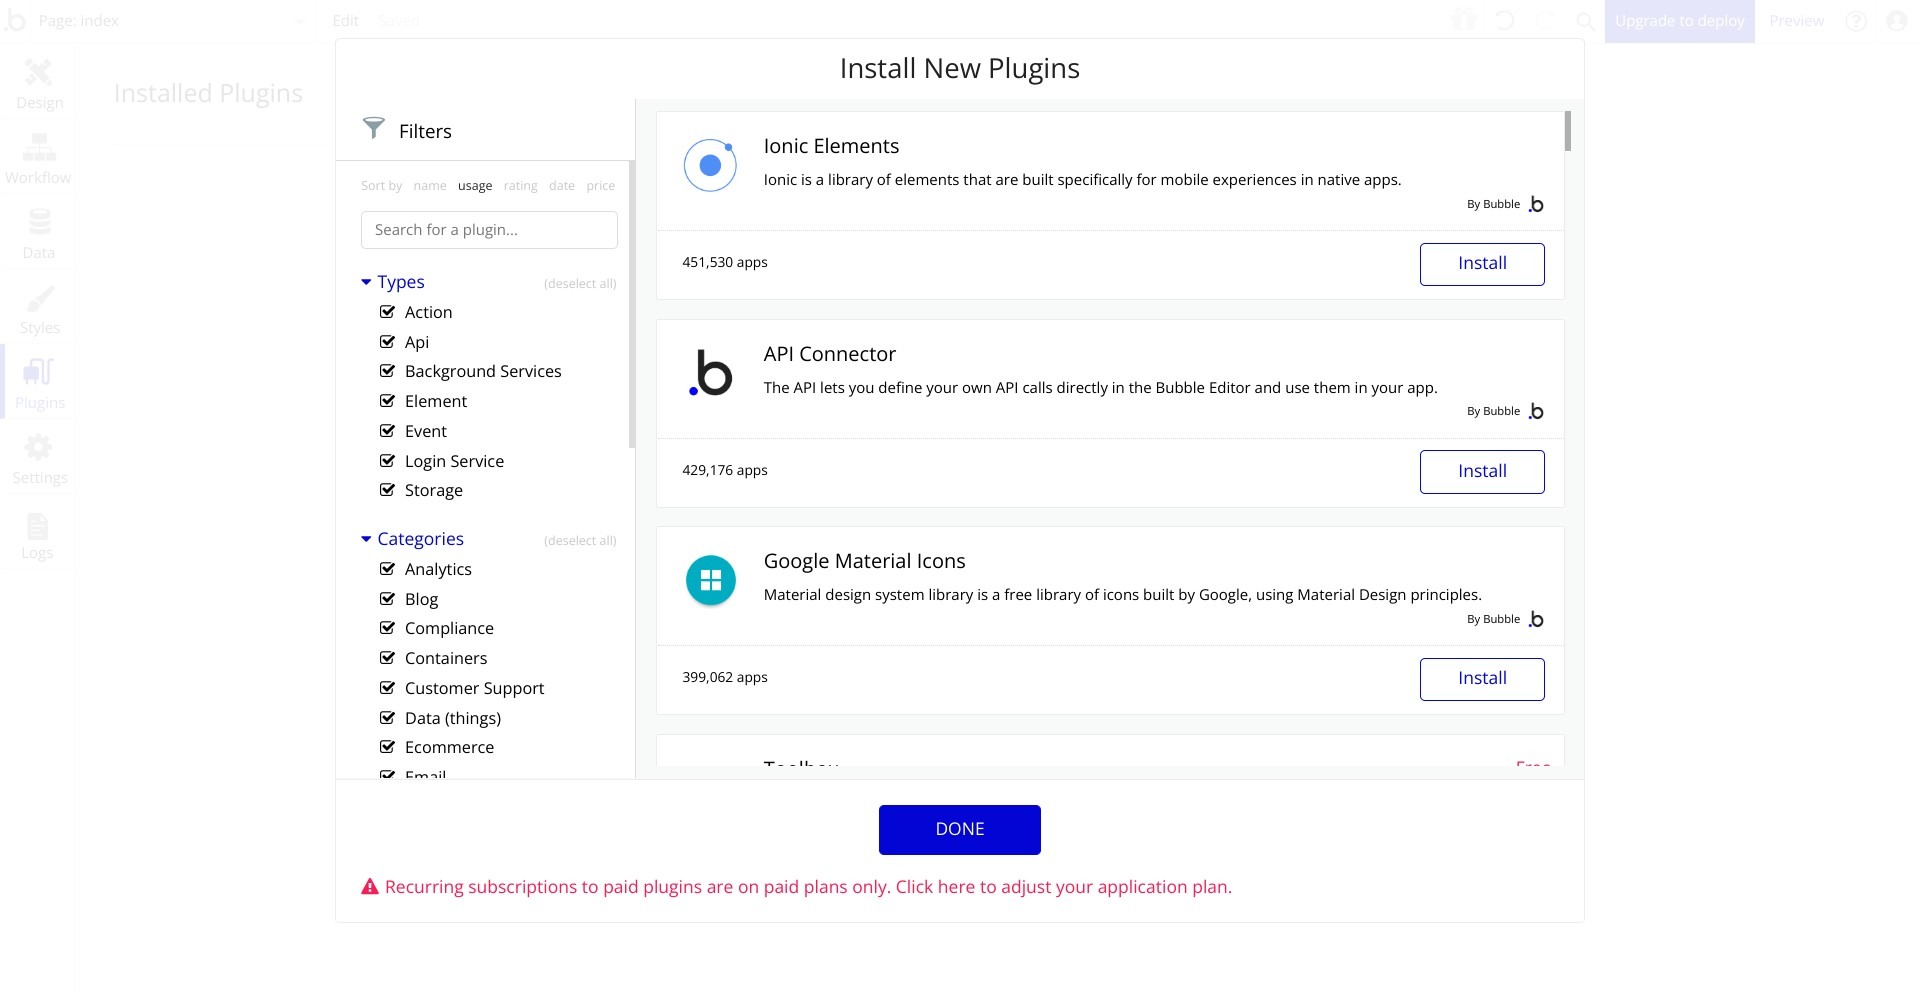Open the Edit menu in top bar
This screenshot has height=992, width=1920.
pos(346,20)
